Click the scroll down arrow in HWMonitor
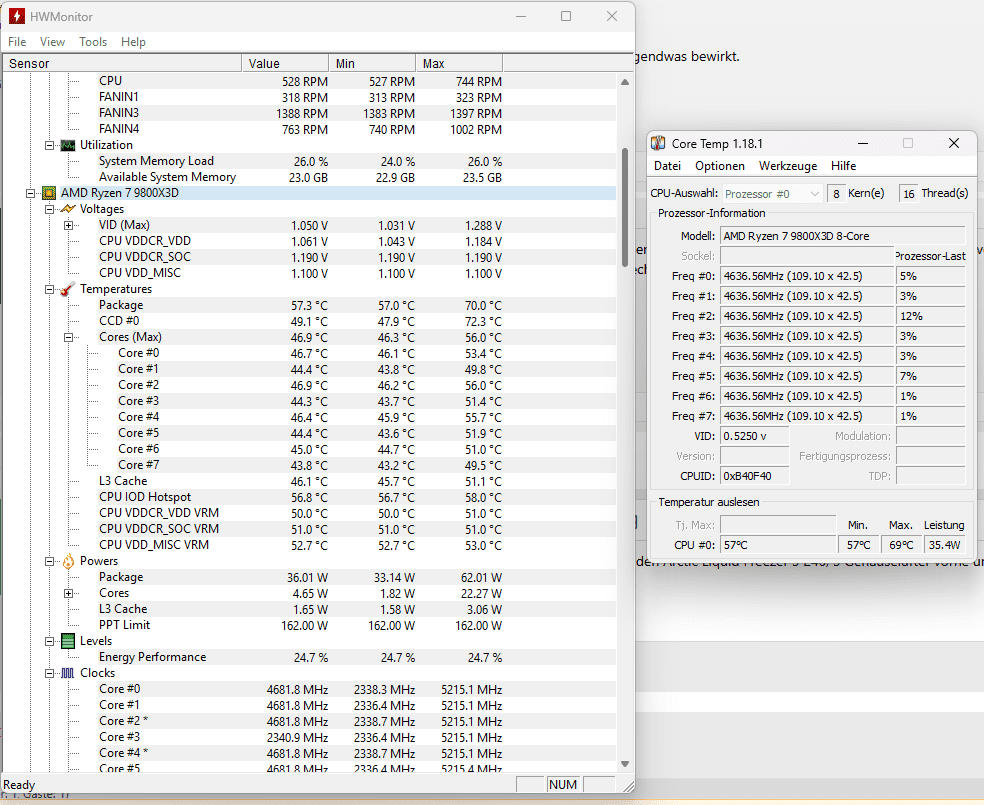The height and width of the screenshot is (805, 984). (x=624, y=764)
